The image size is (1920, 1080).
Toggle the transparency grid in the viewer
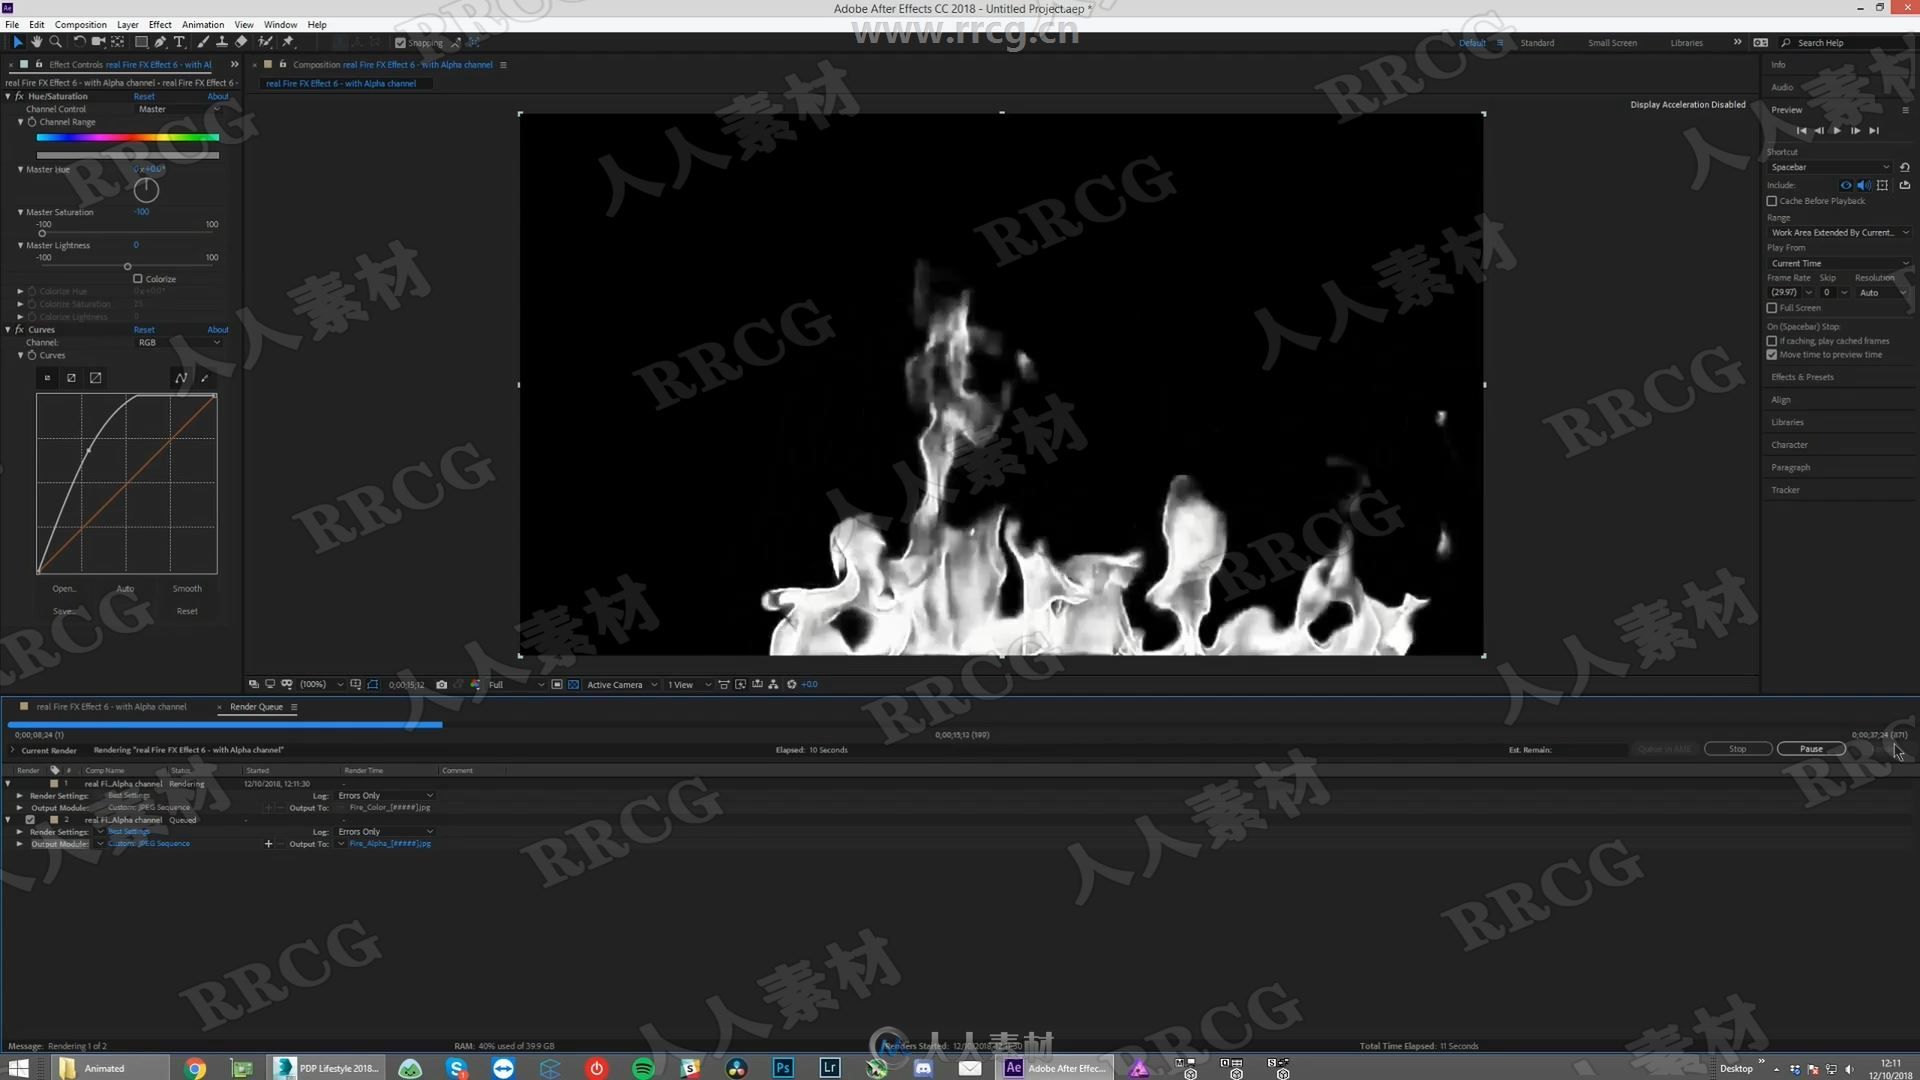(573, 685)
